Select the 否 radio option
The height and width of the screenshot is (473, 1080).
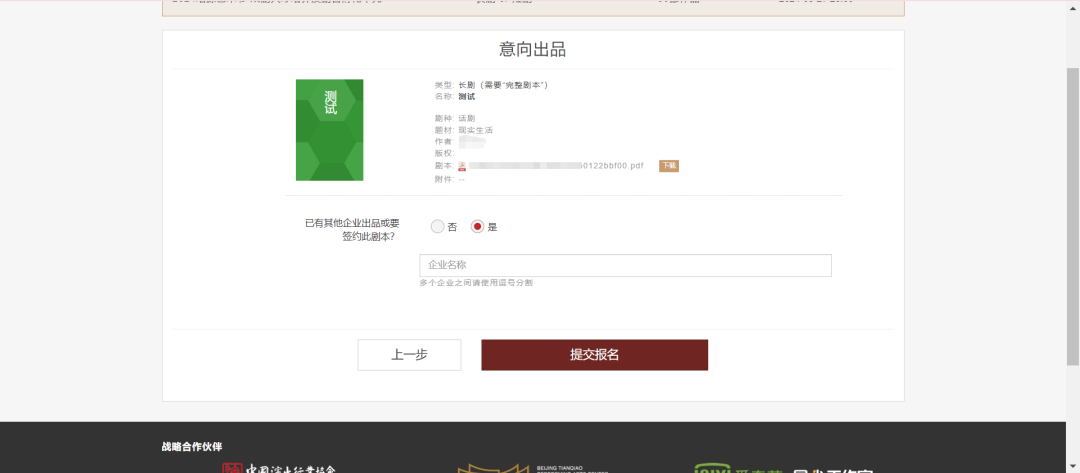437,227
